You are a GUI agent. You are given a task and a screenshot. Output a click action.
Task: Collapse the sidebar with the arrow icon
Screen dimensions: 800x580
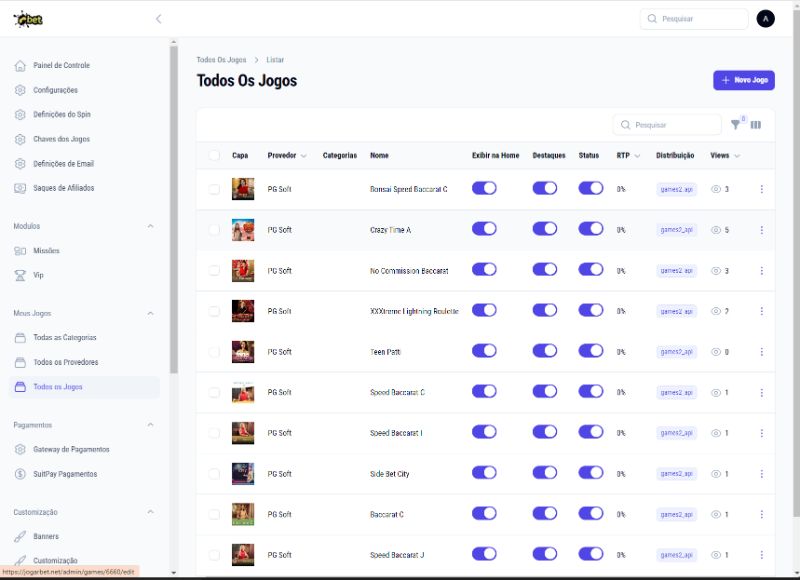(x=158, y=19)
